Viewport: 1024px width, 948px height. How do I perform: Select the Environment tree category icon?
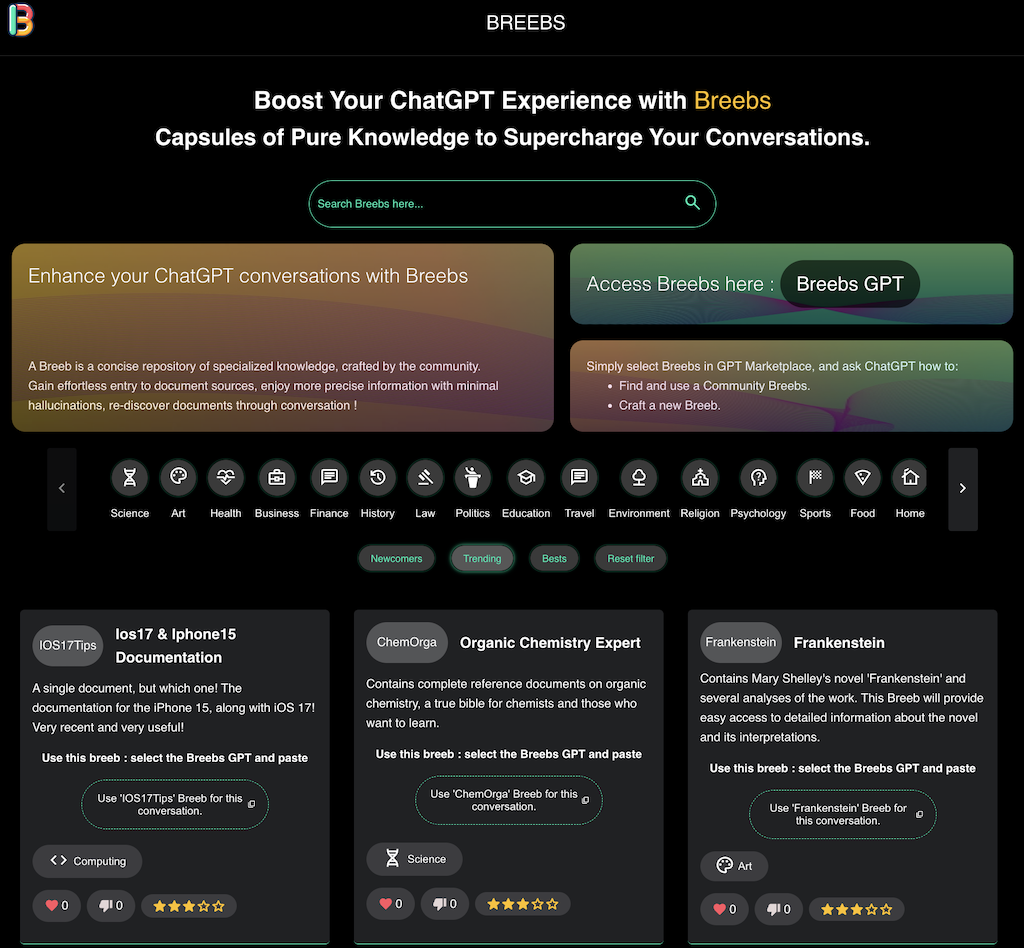639,478
